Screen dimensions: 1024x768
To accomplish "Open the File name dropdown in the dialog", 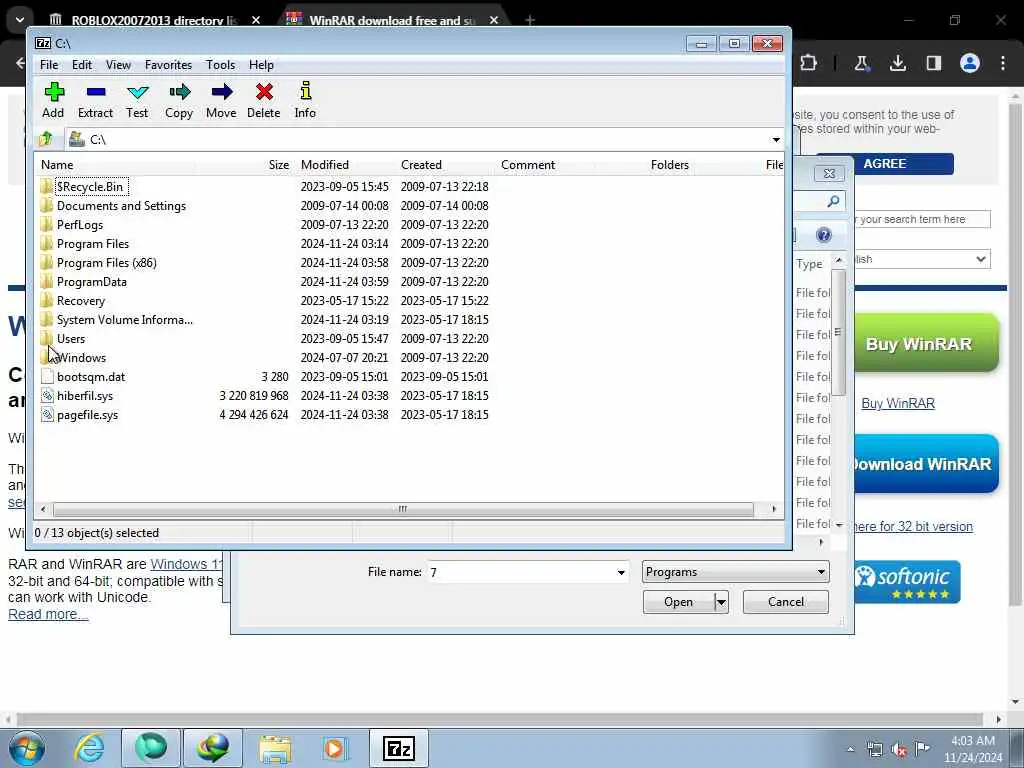I will (621, 573).
